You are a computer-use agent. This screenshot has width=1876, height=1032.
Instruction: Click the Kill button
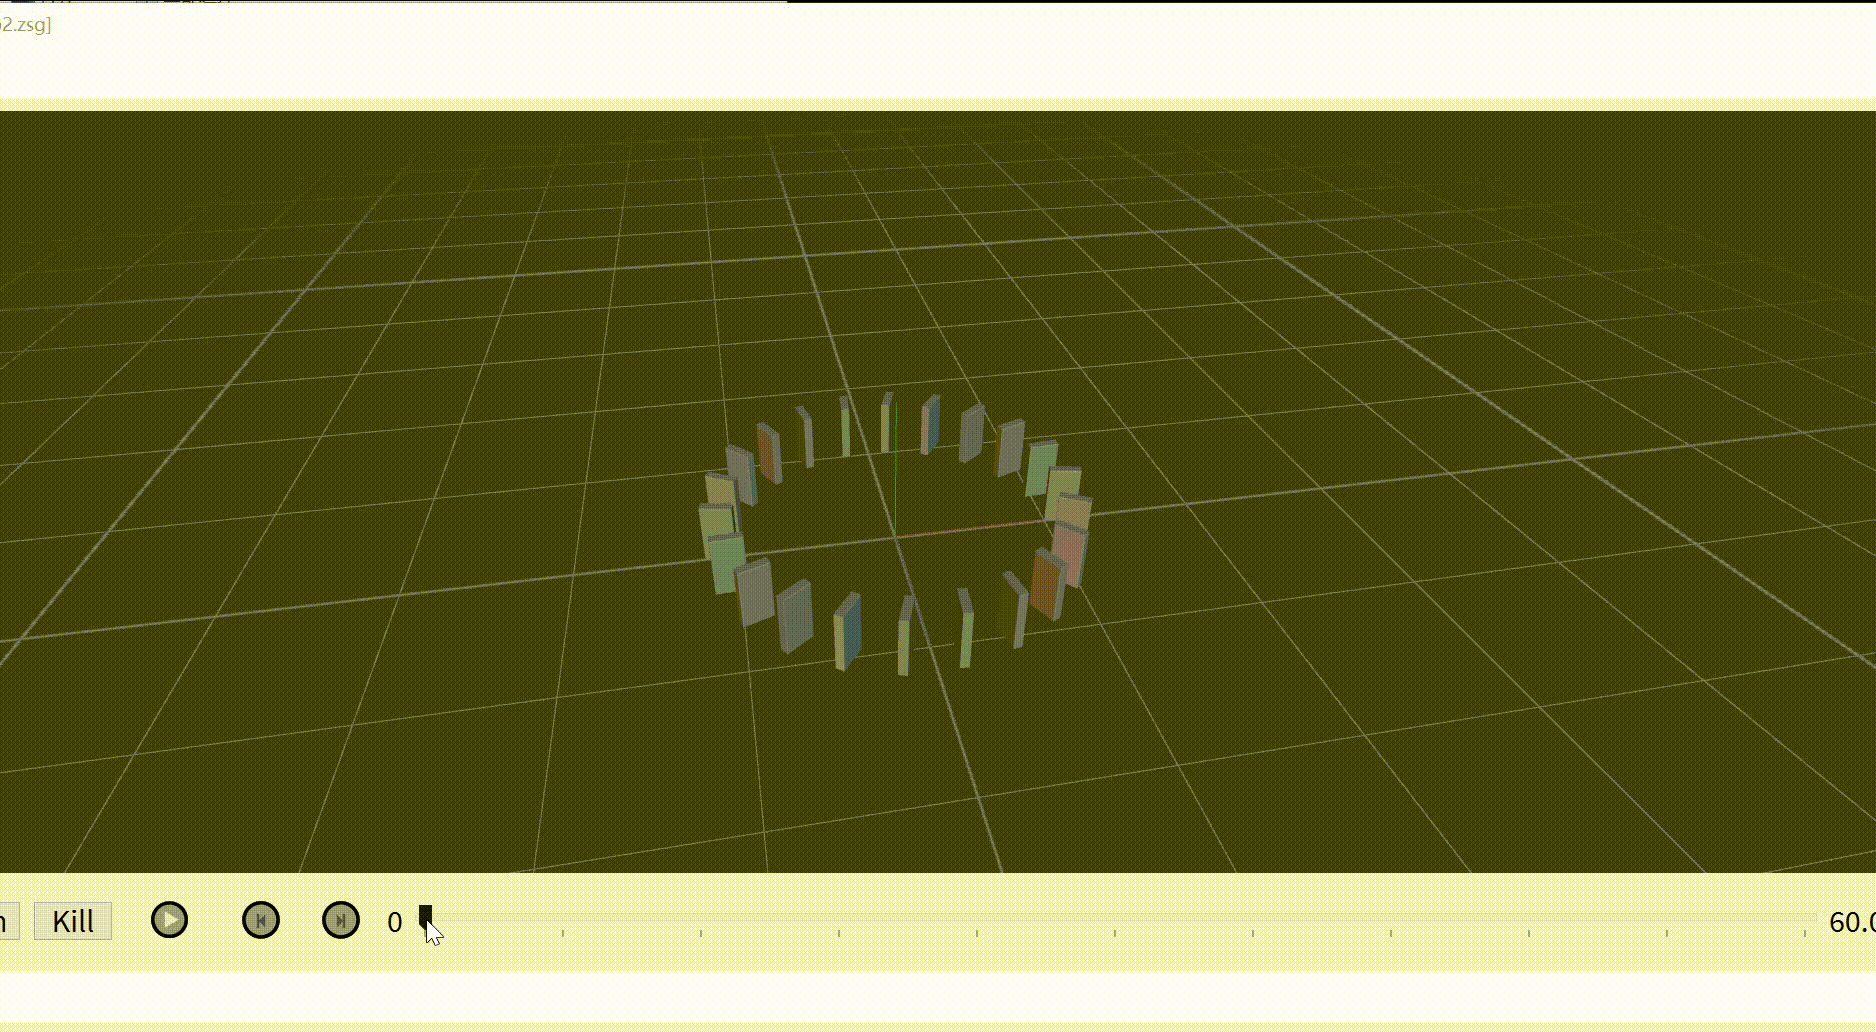tap(73, 921)
